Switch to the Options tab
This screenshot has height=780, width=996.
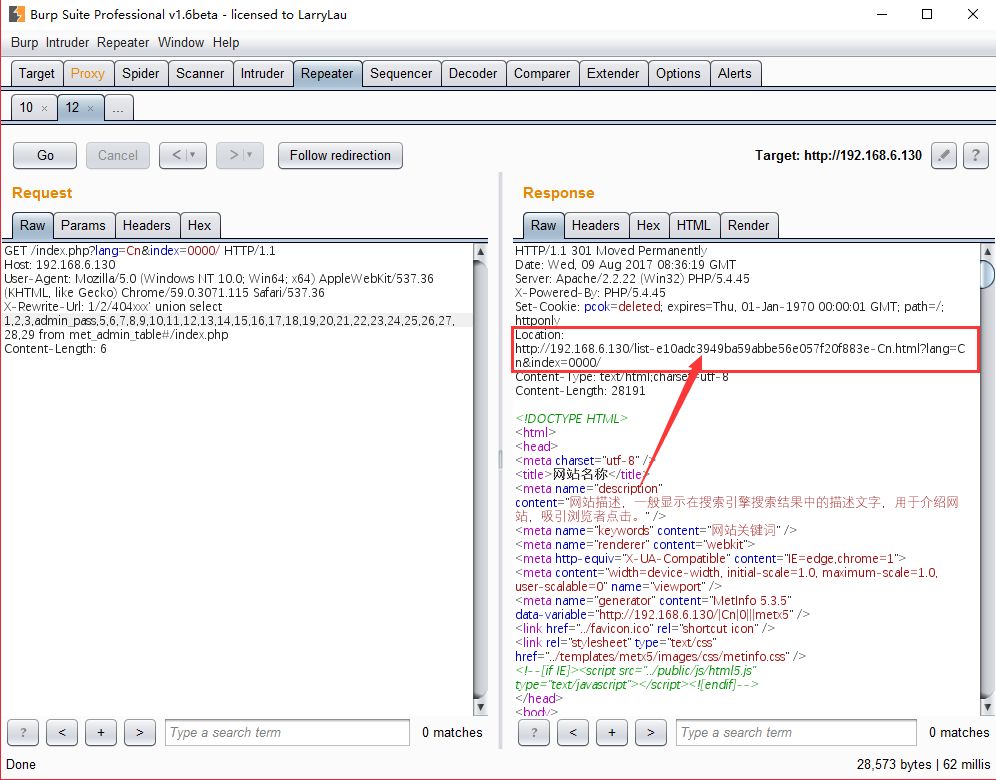(678, 74)
